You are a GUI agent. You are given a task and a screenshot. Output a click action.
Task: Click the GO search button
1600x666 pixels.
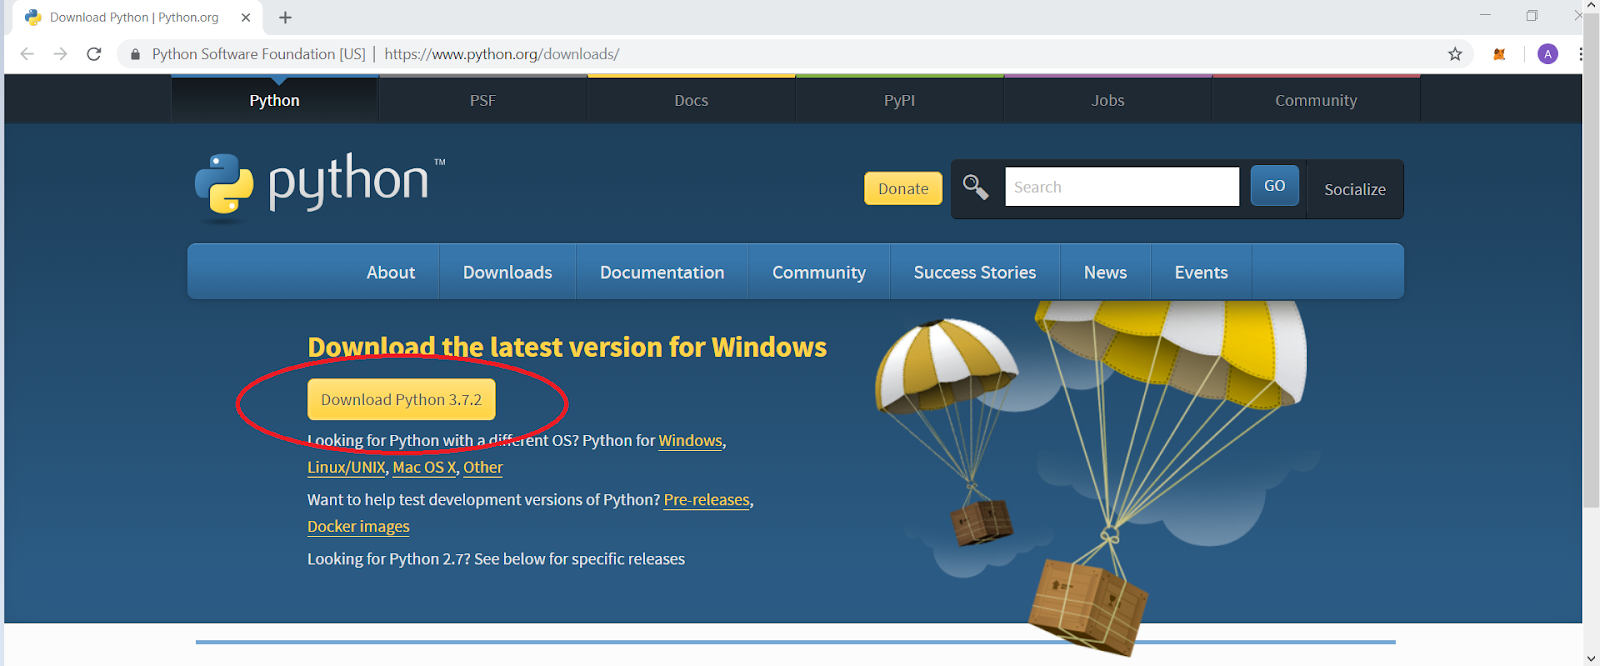pos(1275,186)
